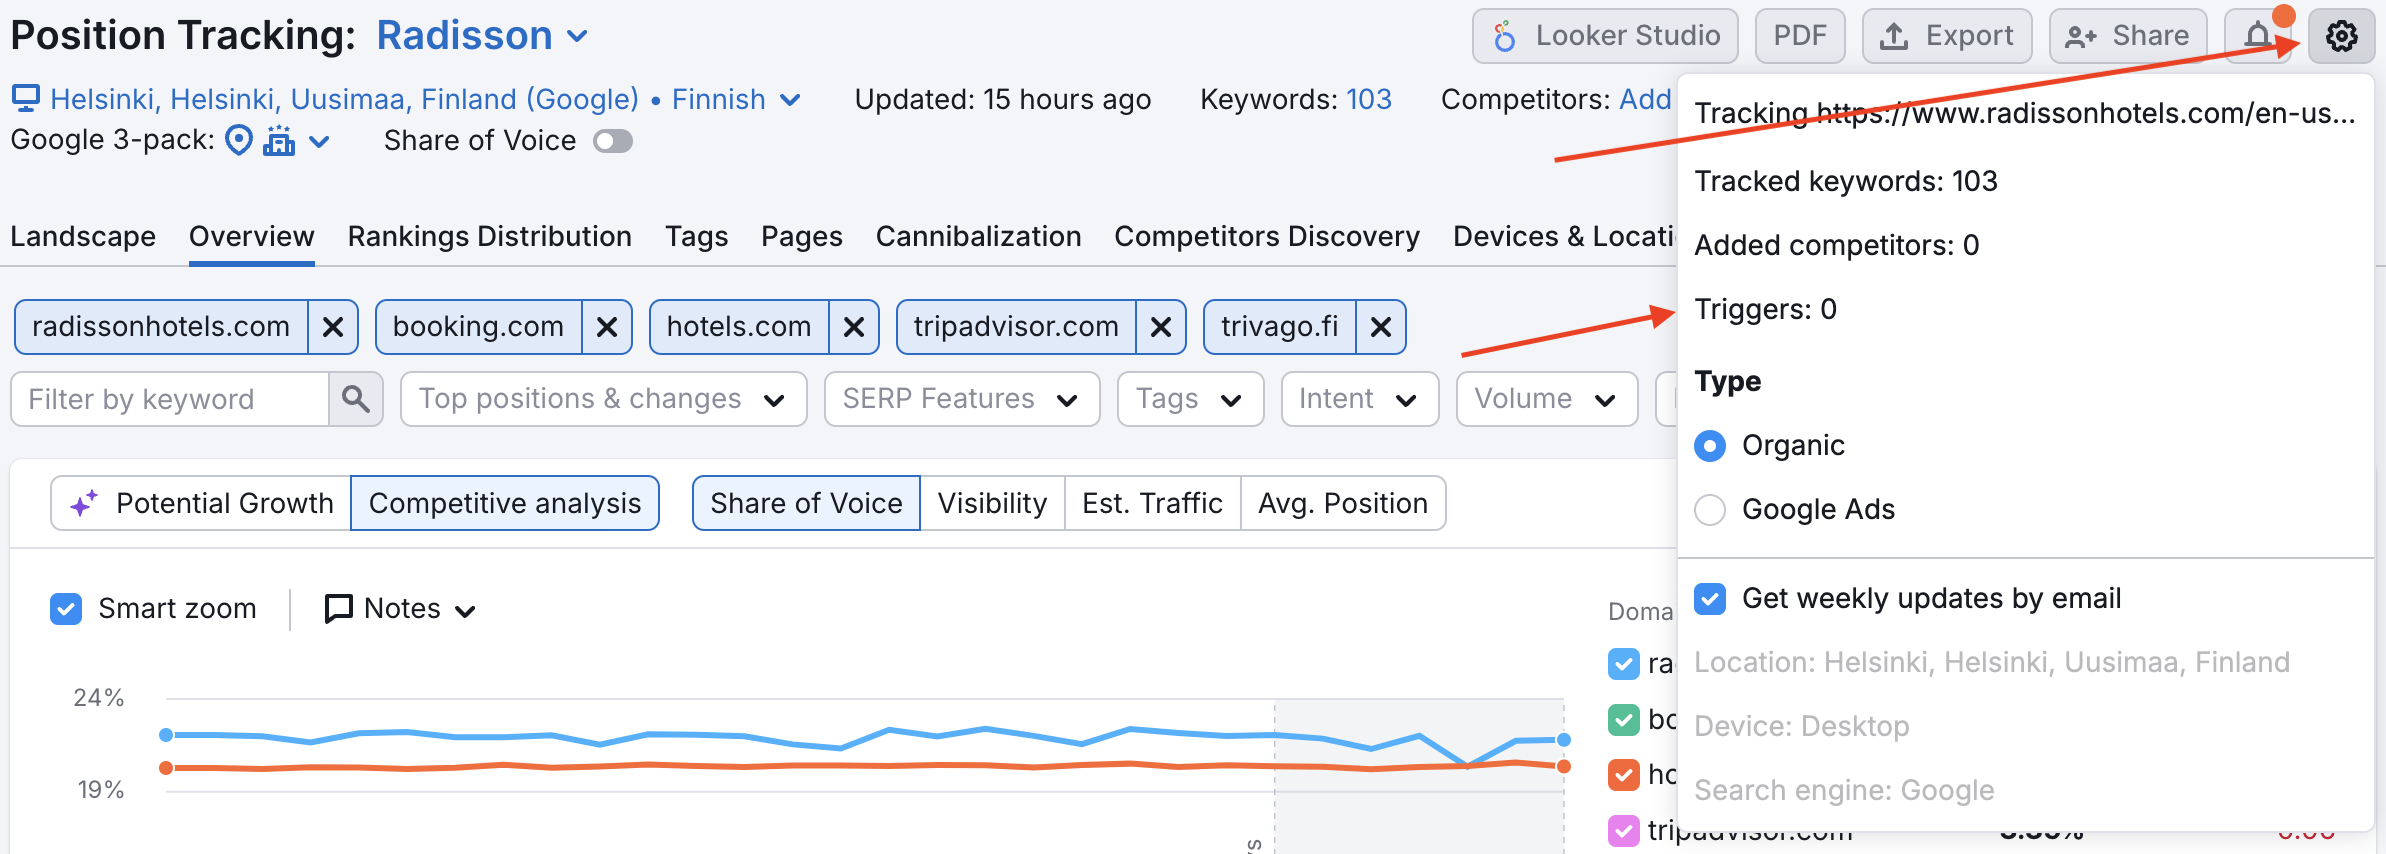Select Share of Voice chart metric
Viewport: 2386px width, 854px height.
point(806,503)
